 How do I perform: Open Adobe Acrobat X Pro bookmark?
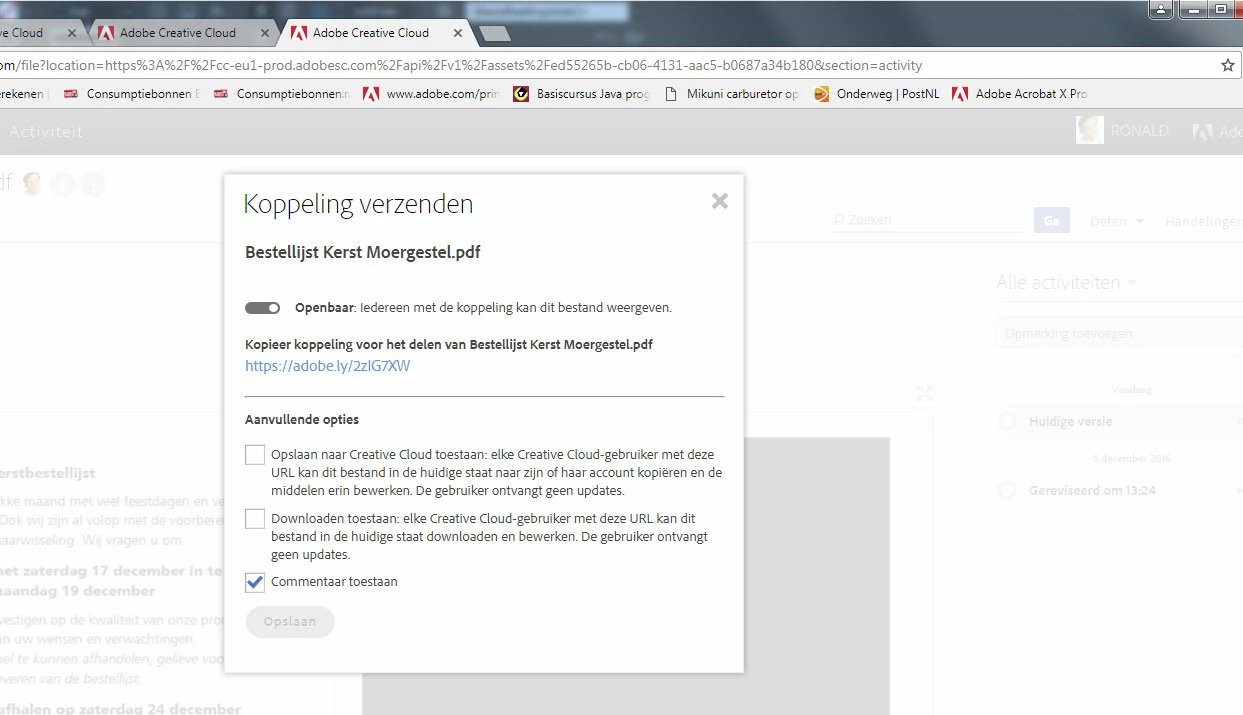(1019, 94)
